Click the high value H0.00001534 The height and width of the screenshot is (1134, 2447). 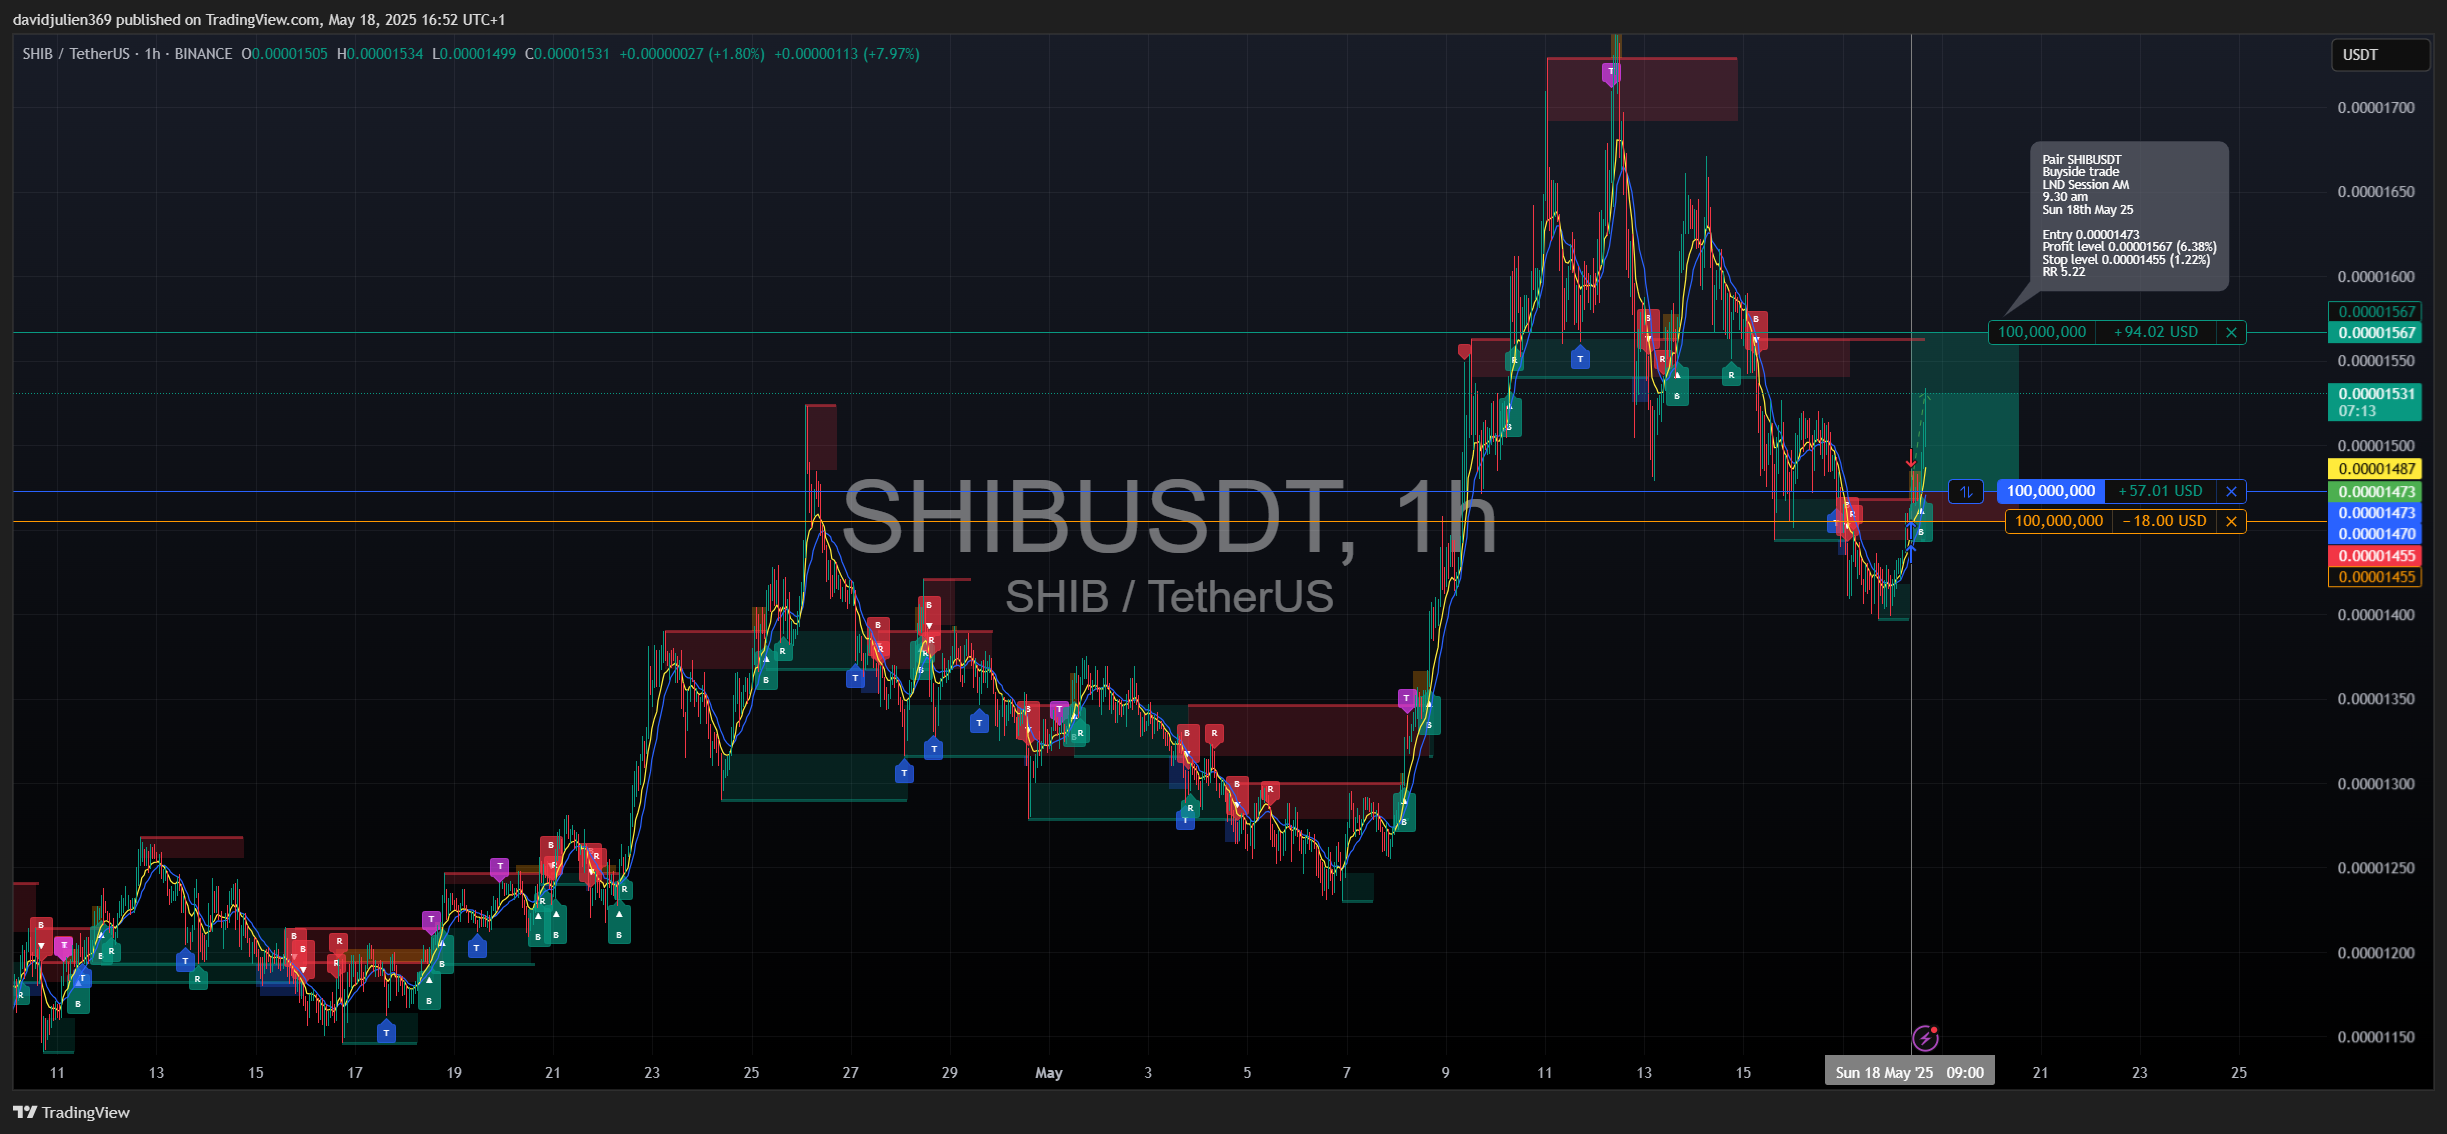tap(380, 54)
